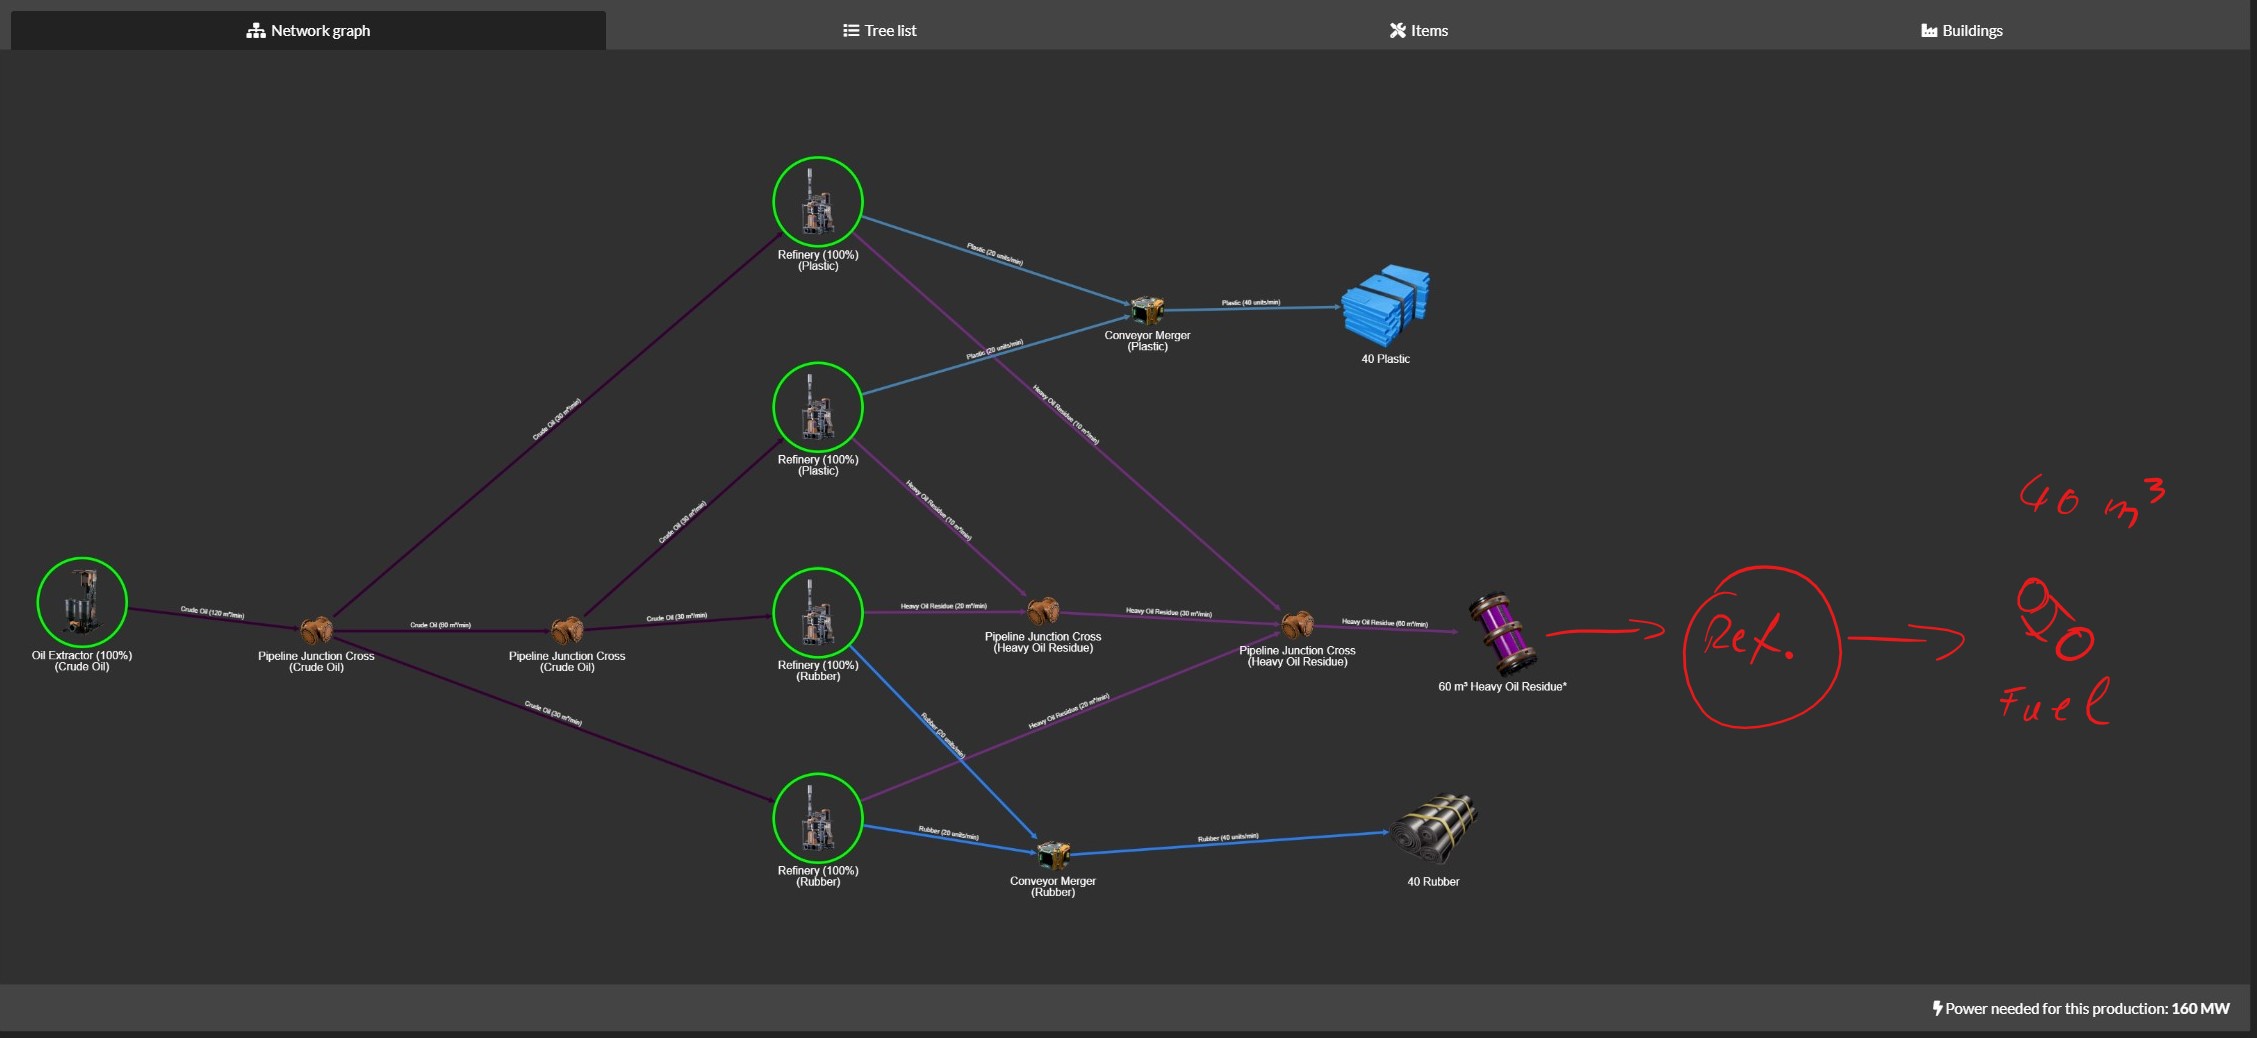Switch to the Buildings tab
The image size is (2257, 1038).
click(1961, 30)
